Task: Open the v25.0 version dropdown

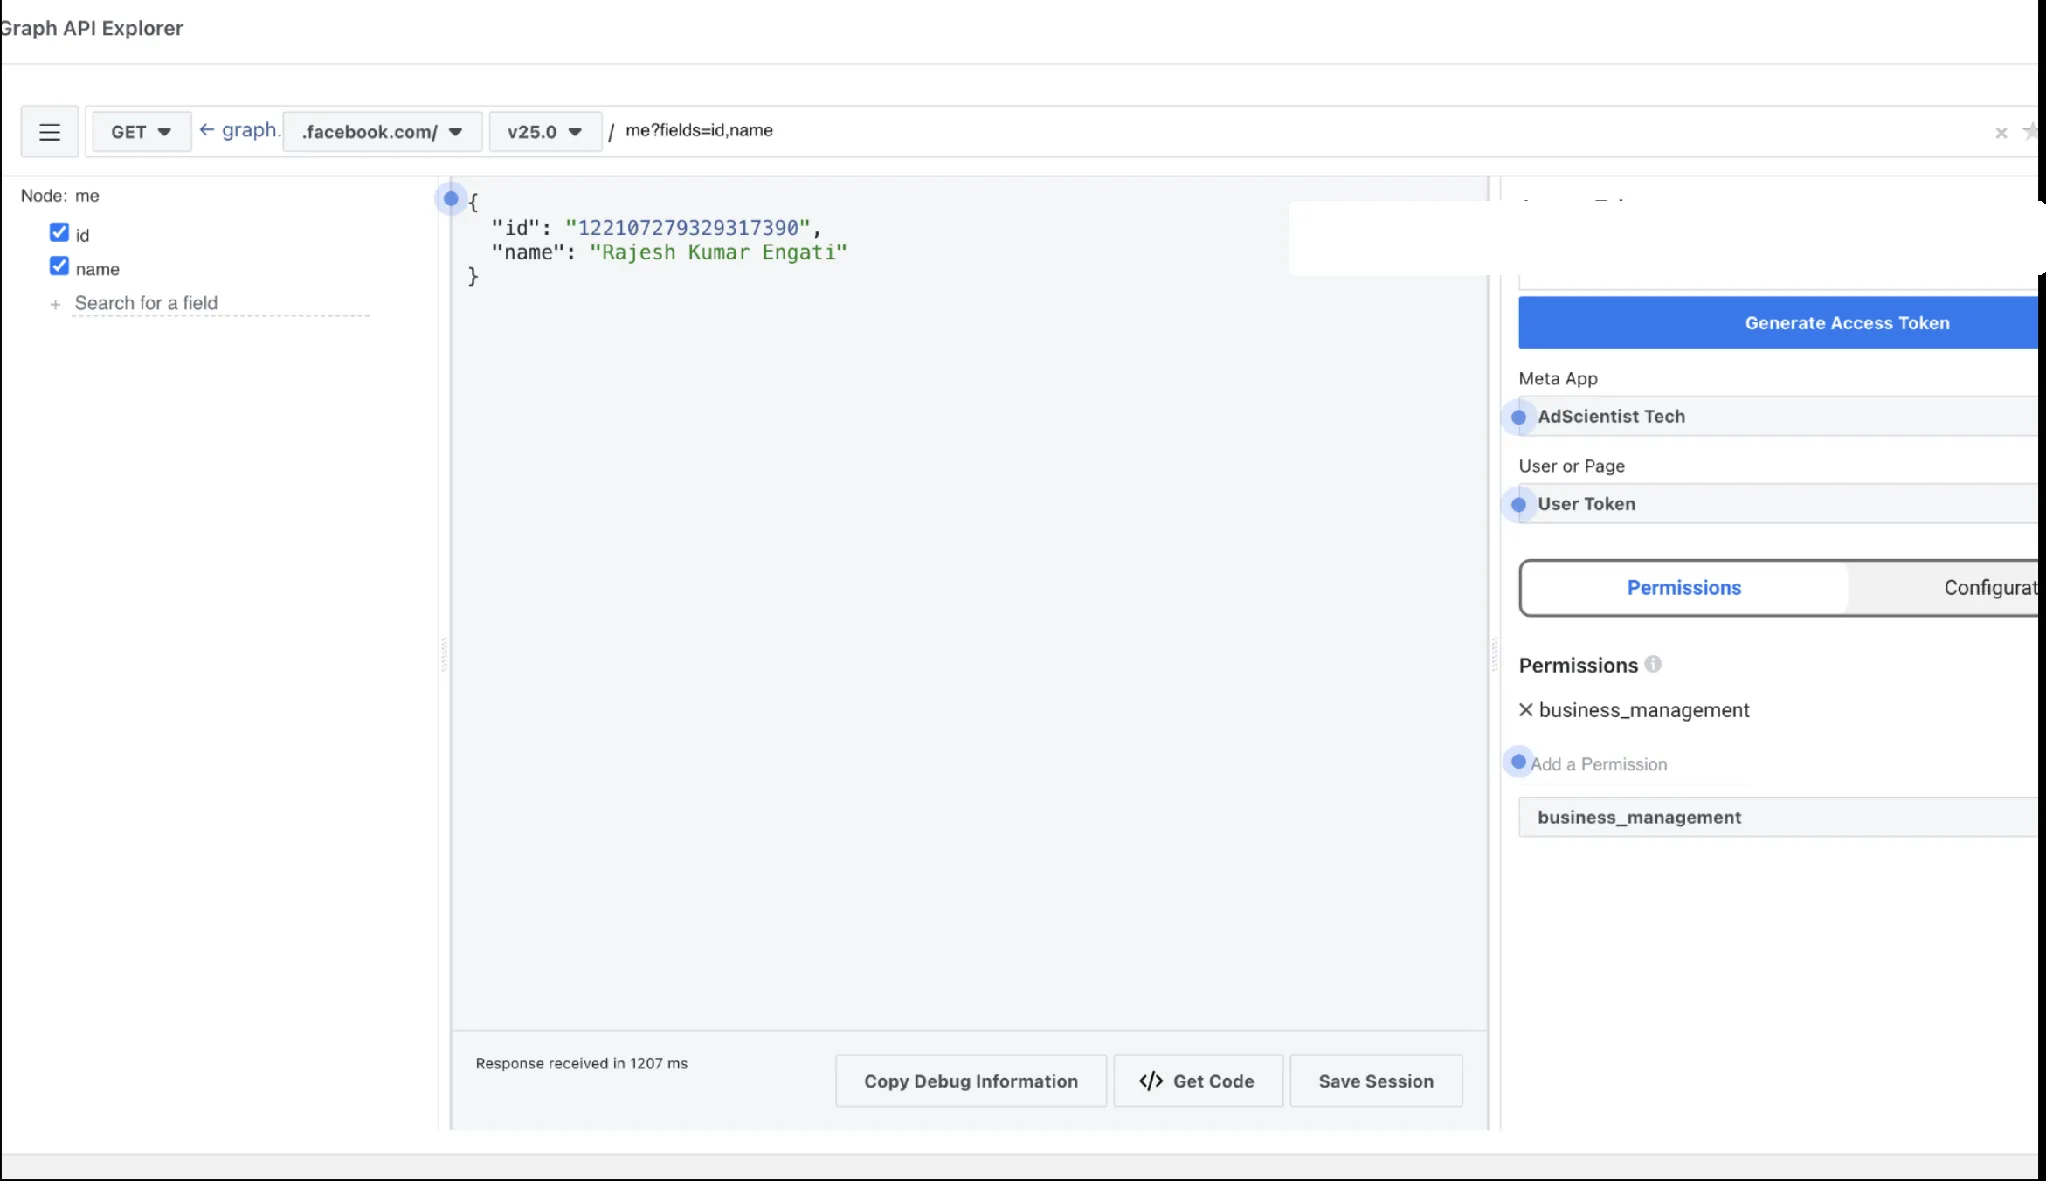Action: [x=545, y=132]
